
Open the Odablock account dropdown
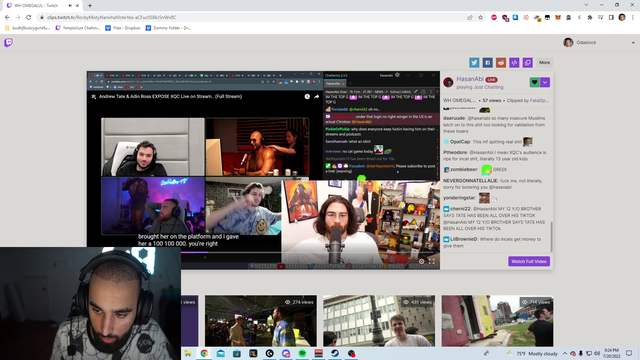tap(633, 42)
